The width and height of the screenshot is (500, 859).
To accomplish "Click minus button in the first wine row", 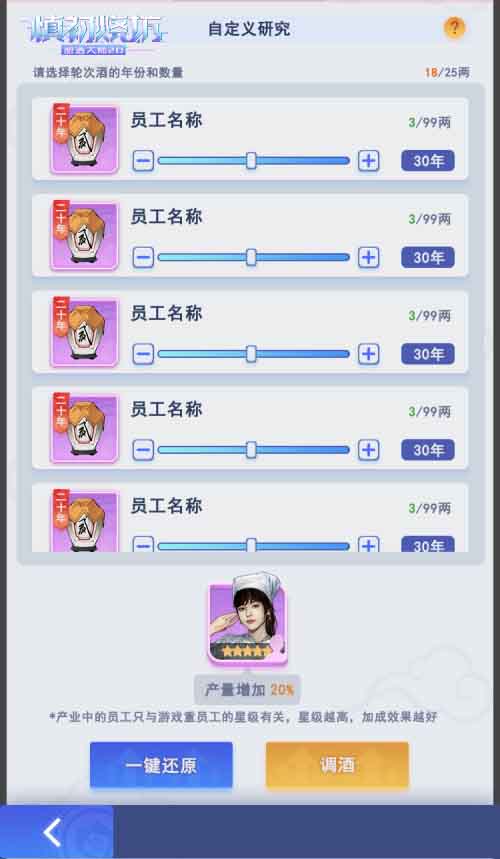I will click(143, 161).
